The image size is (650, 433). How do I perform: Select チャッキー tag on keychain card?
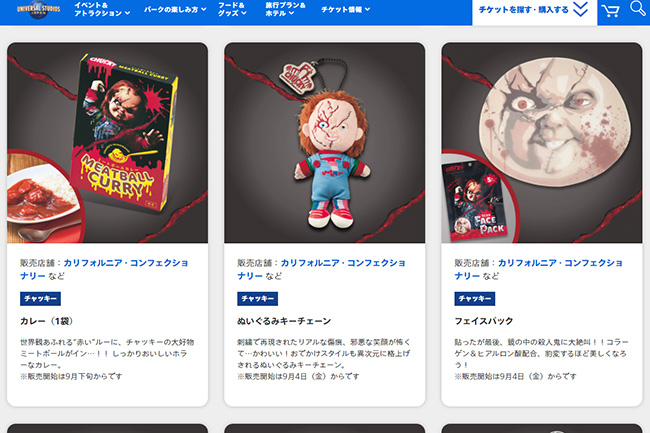coord(257,299)
